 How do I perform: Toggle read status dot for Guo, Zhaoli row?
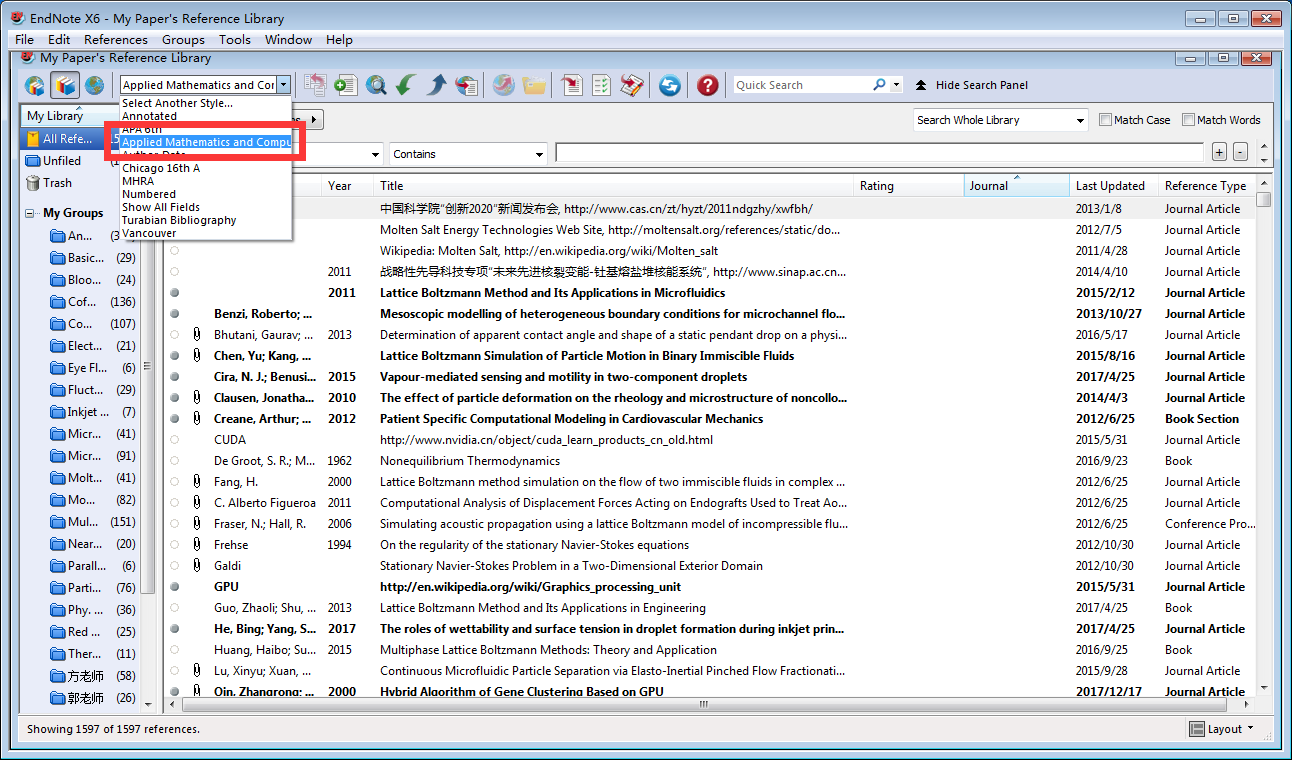click(x=175, y=608)
